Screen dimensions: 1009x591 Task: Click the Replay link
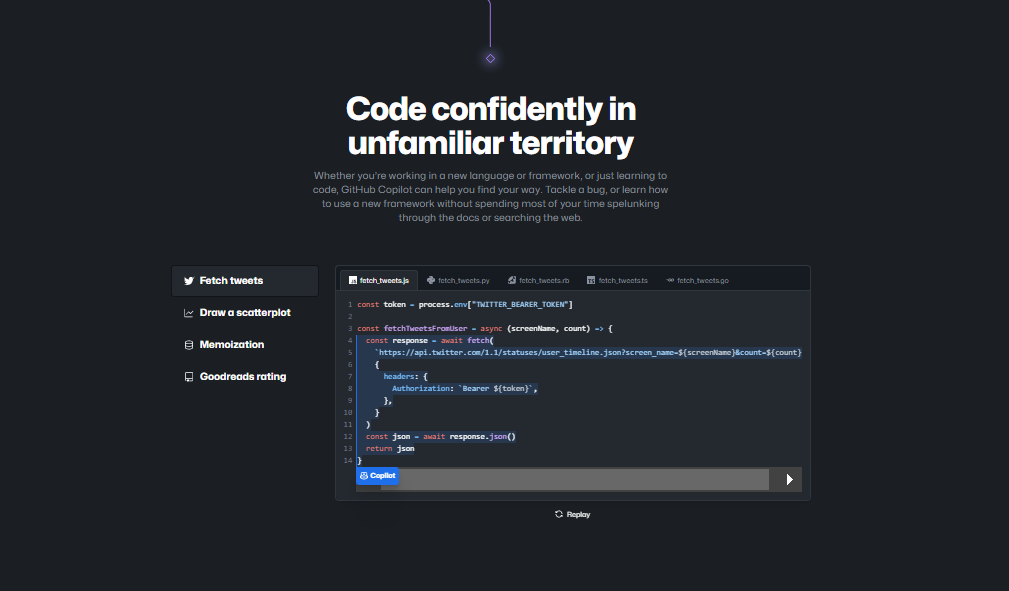[573, 514]
